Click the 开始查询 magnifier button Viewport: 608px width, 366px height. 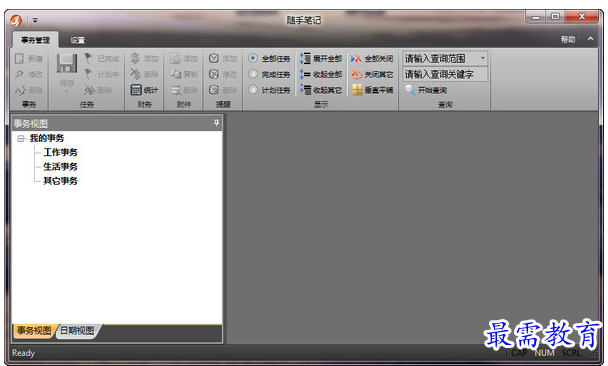click(426, 90)
